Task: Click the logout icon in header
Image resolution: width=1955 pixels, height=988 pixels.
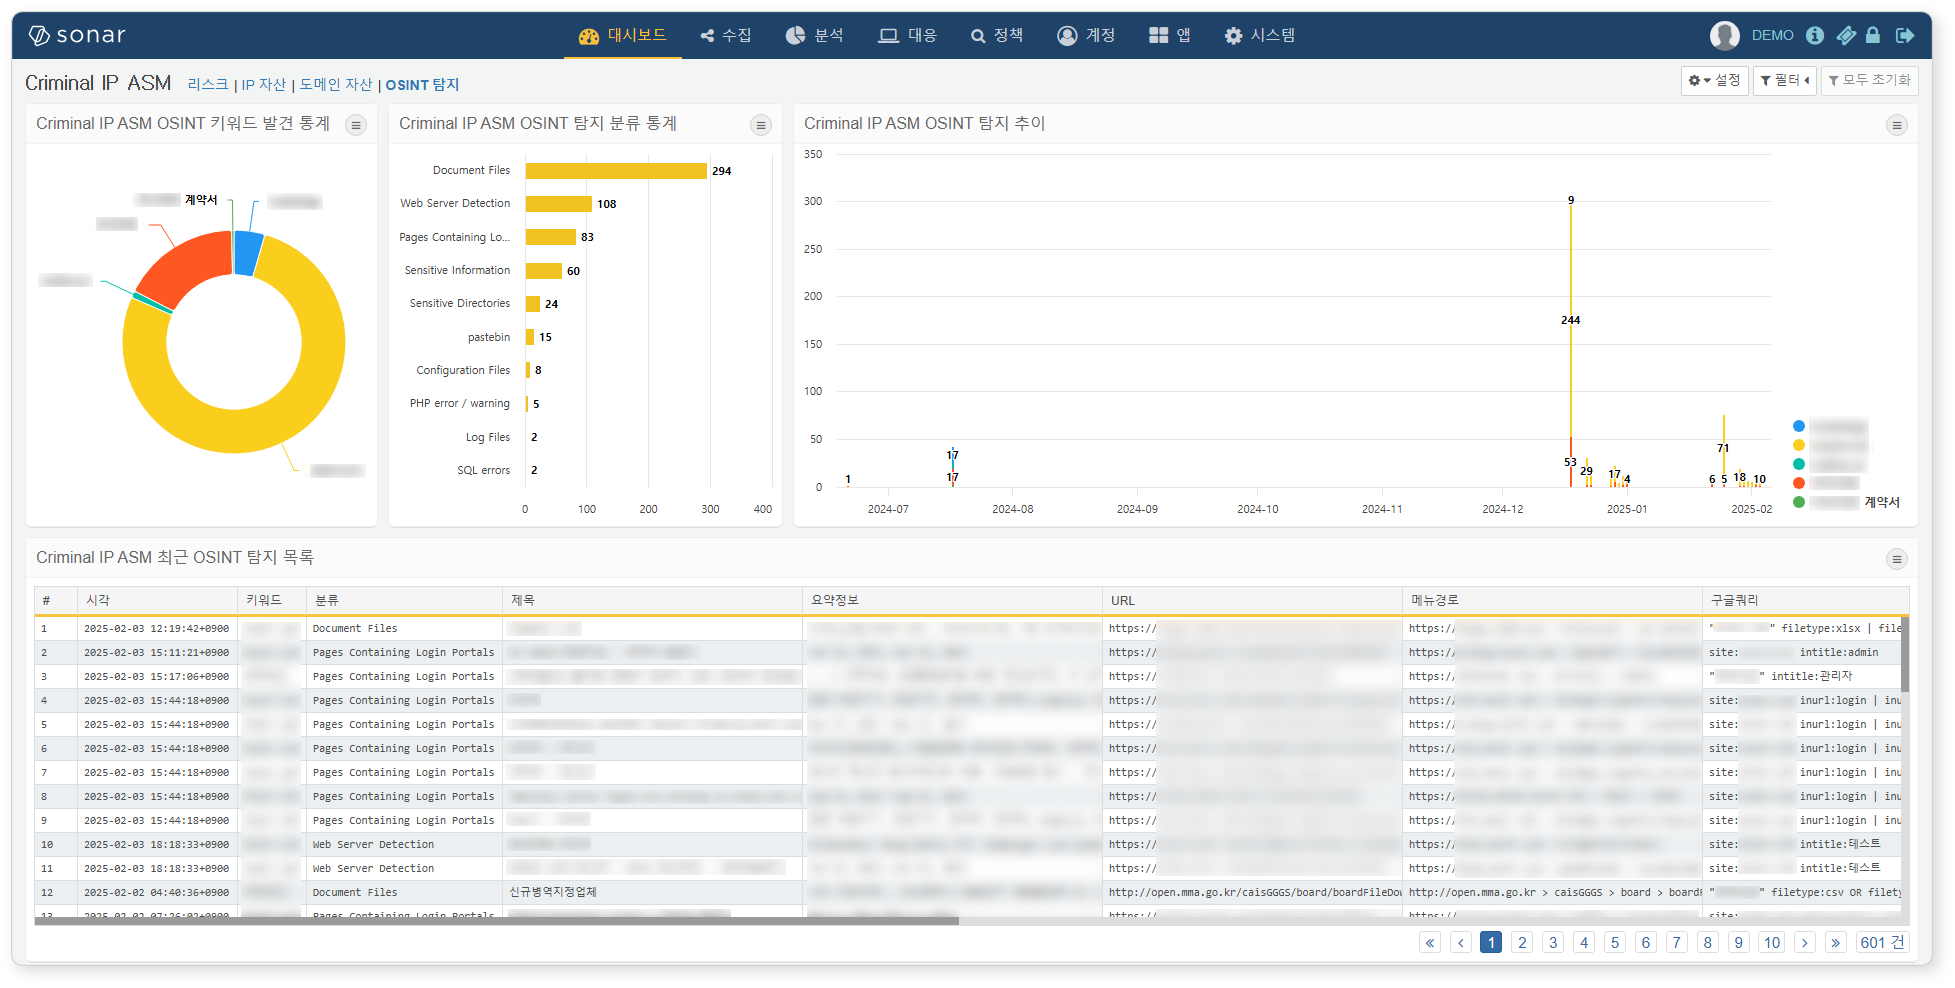Action: (x=1905, y=35)
